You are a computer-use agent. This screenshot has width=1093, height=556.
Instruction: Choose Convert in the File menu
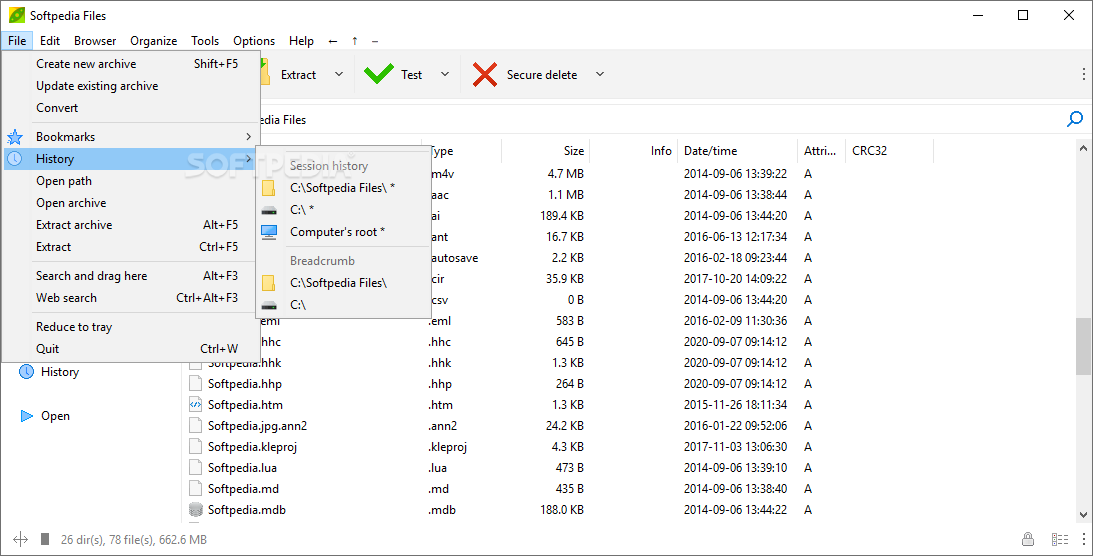132,108
